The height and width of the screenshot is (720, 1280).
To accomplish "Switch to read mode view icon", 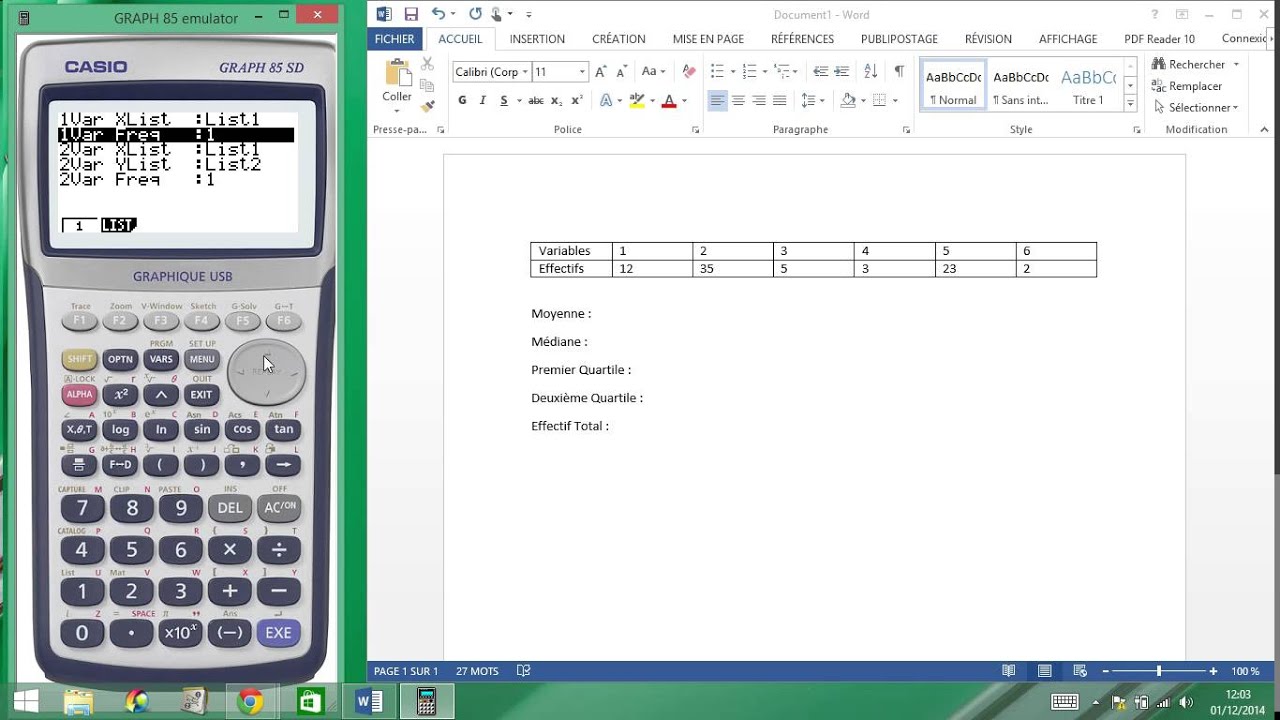I will [x=1009, y=671].
